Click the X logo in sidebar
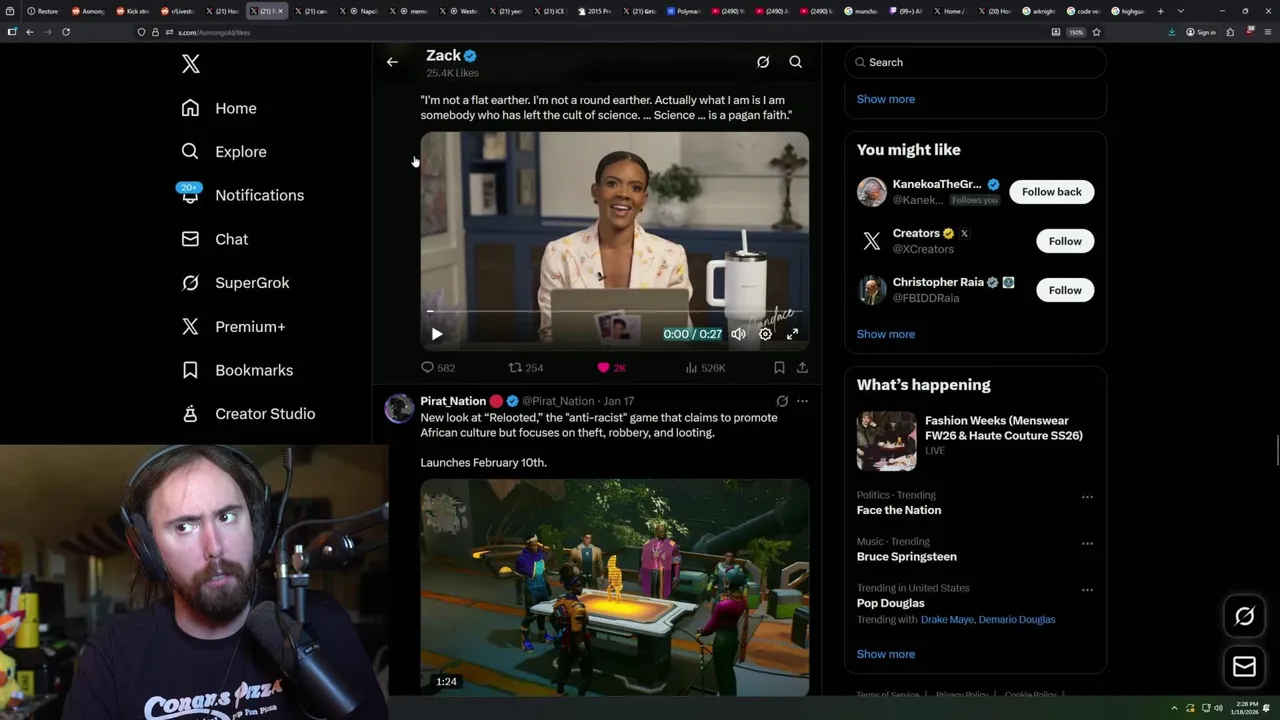Screen dimensions: 1280x720 pyautogui.click(x=191, y=64)
